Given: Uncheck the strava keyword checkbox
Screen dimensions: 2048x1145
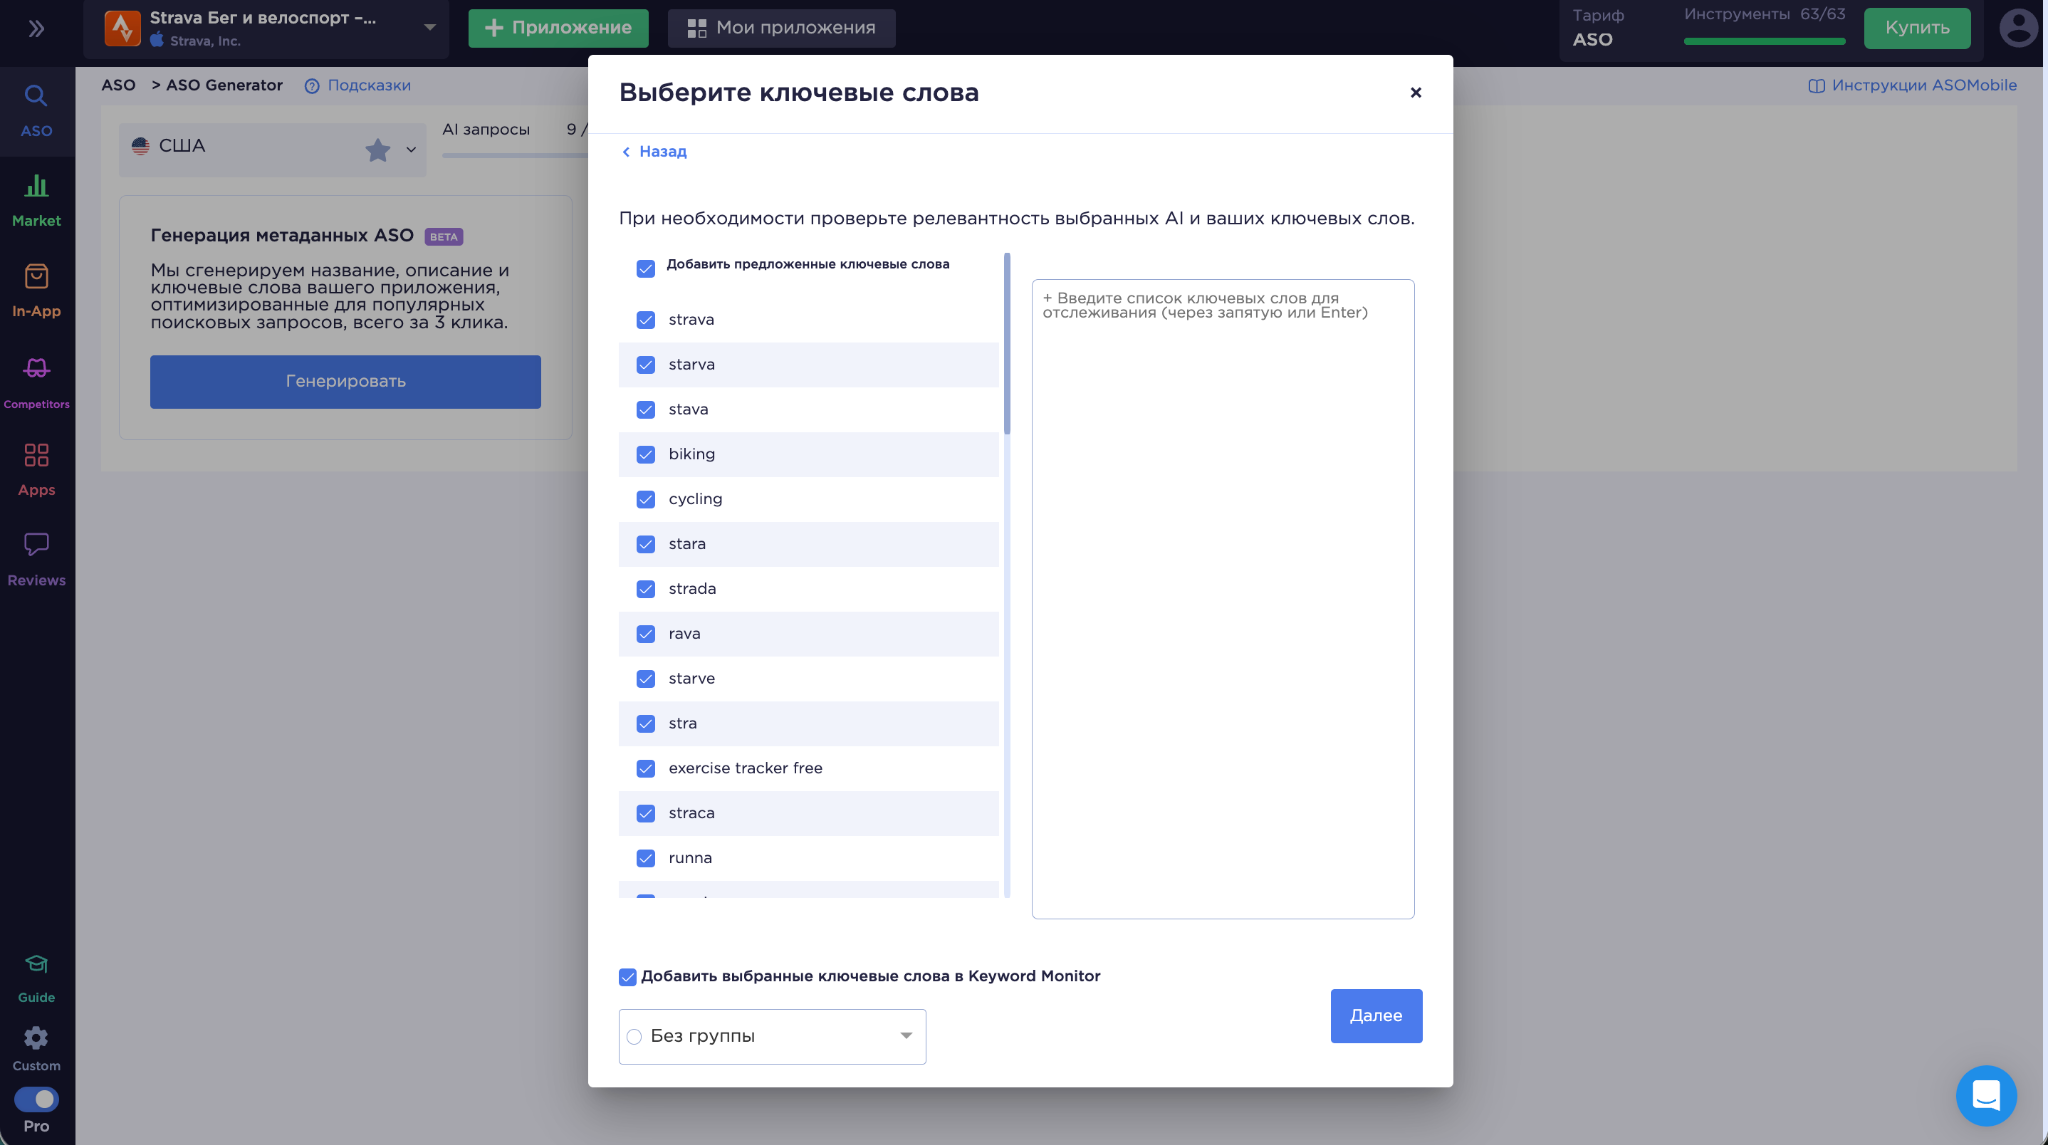Looking at the screenshot, I should [x=646, y=320].
